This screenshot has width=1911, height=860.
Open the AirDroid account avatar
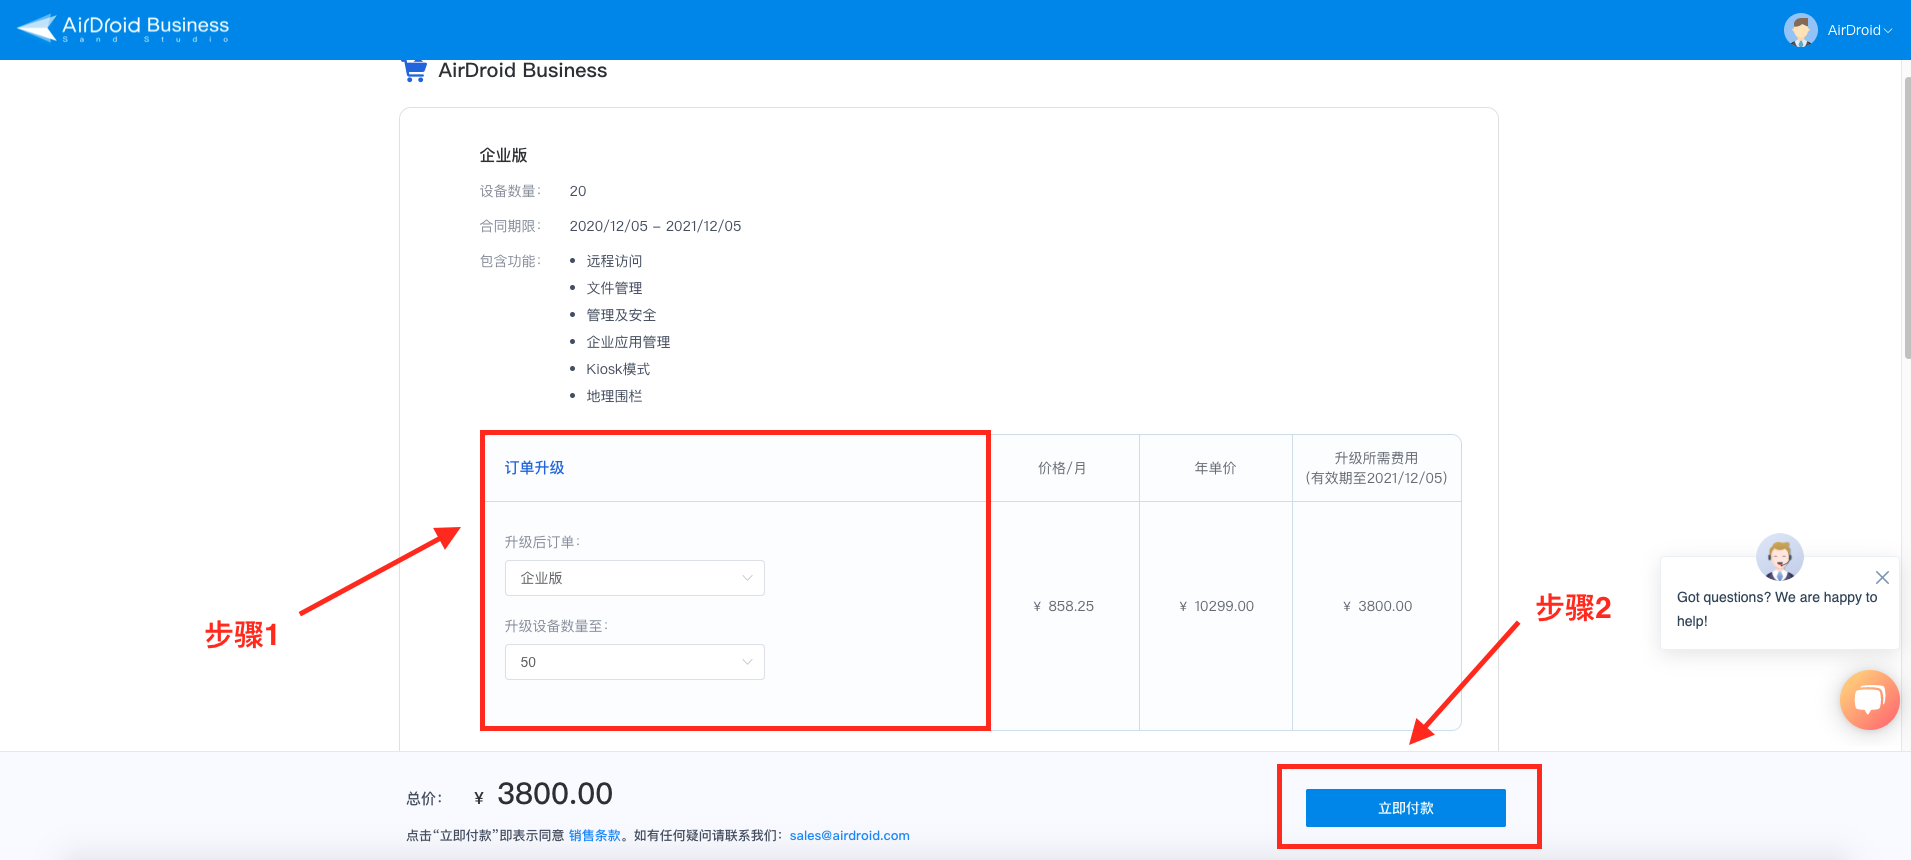click(1800, 30)
